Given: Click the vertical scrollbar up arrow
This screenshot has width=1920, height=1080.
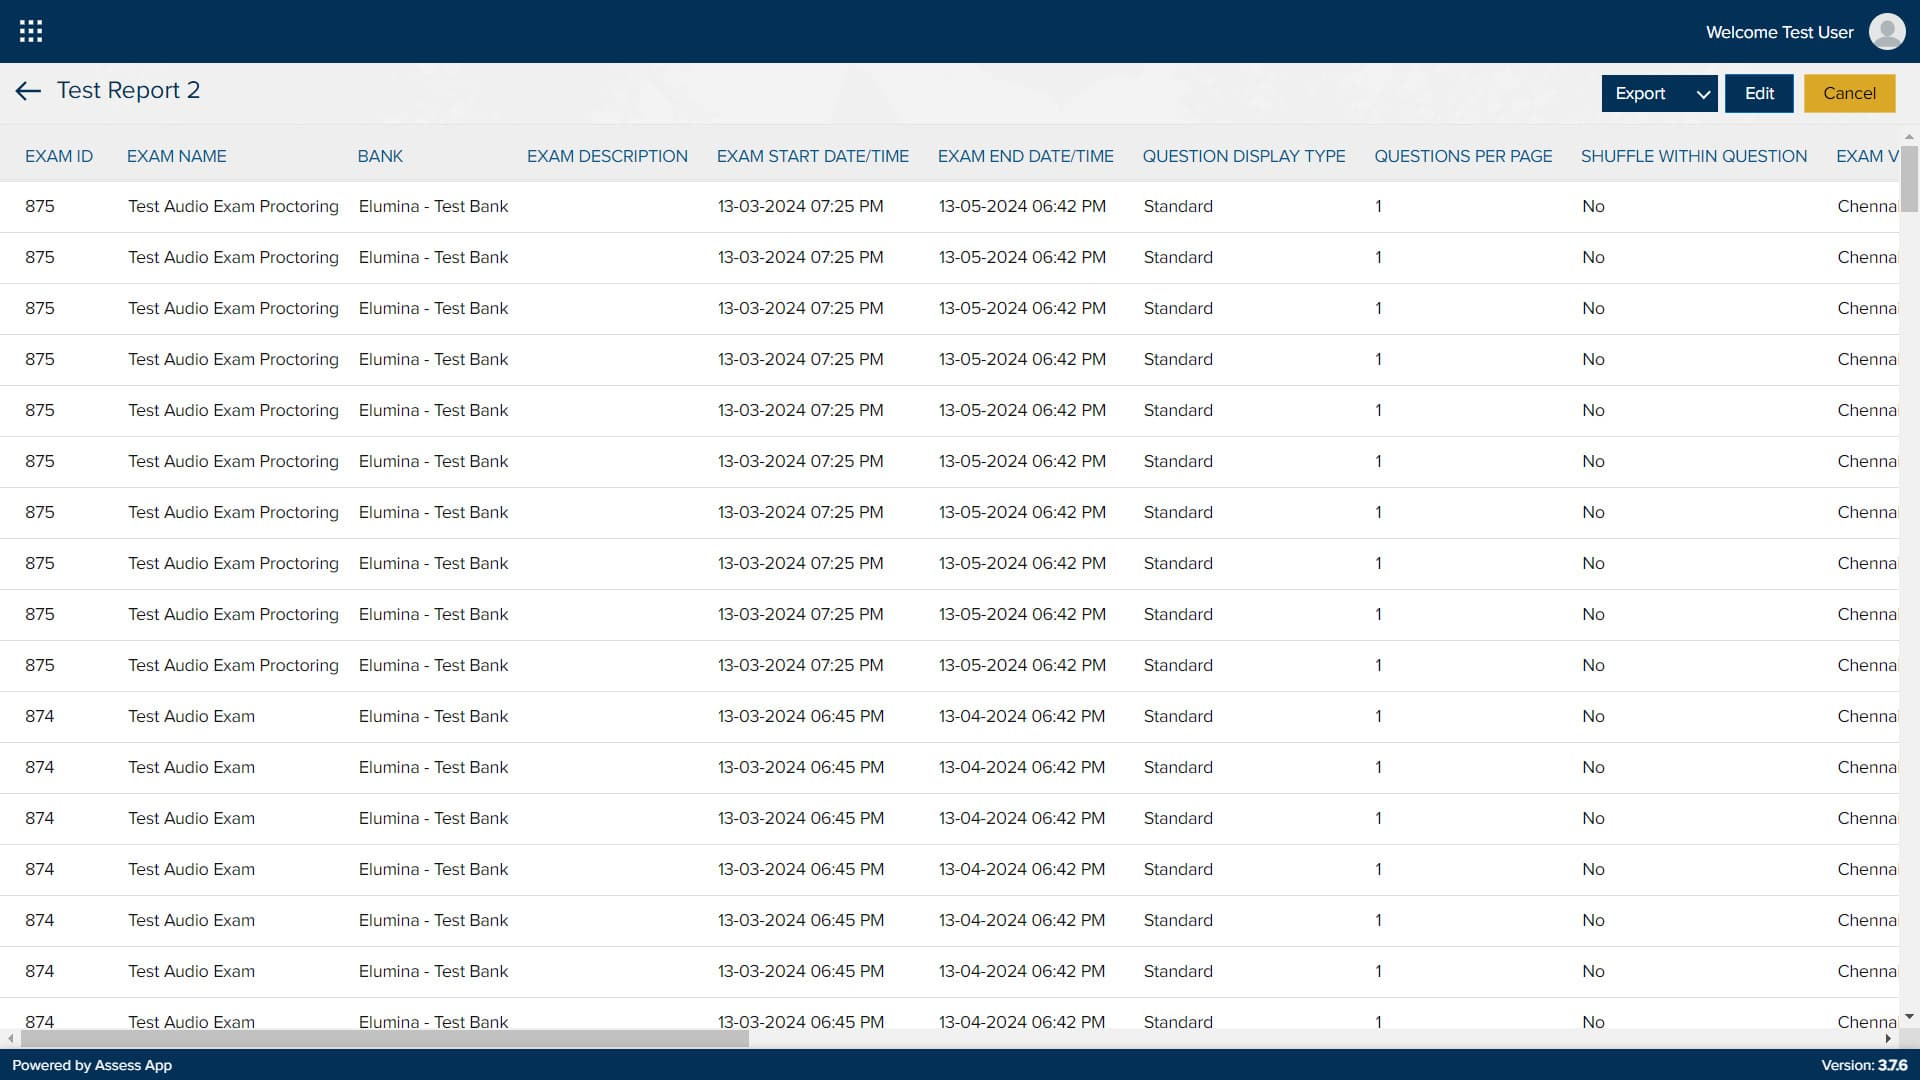Looking at the screenshot, I should point(1909,136).
